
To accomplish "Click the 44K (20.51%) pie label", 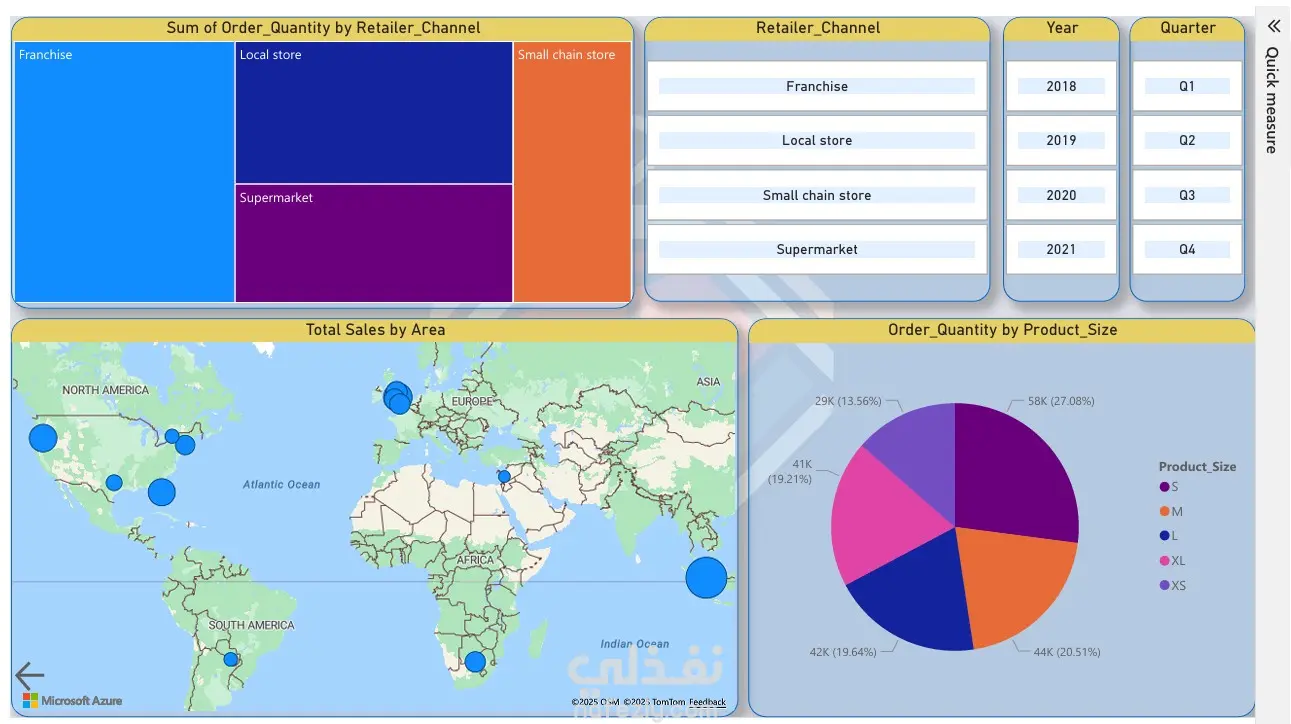I will 1067,652.
